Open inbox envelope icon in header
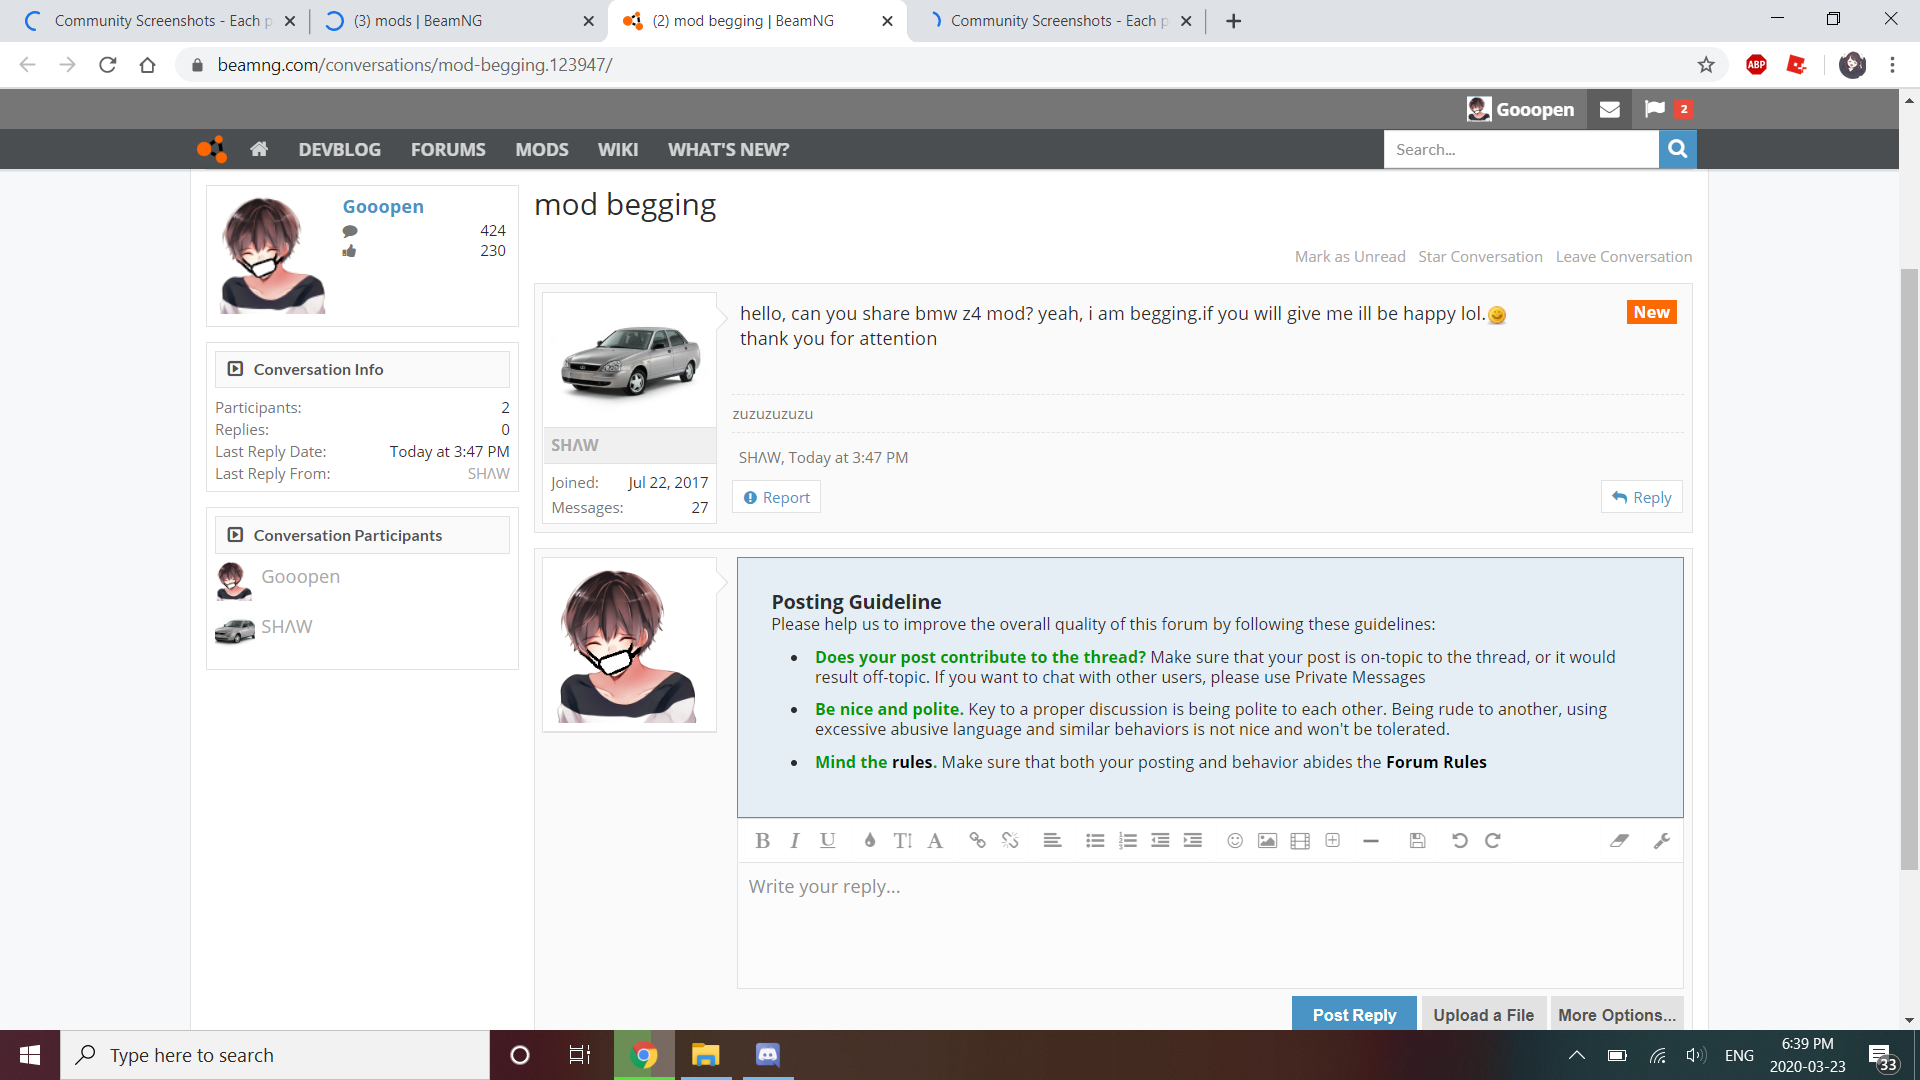Viewport: 1920px width, 1080px height. click(1609, 109)
